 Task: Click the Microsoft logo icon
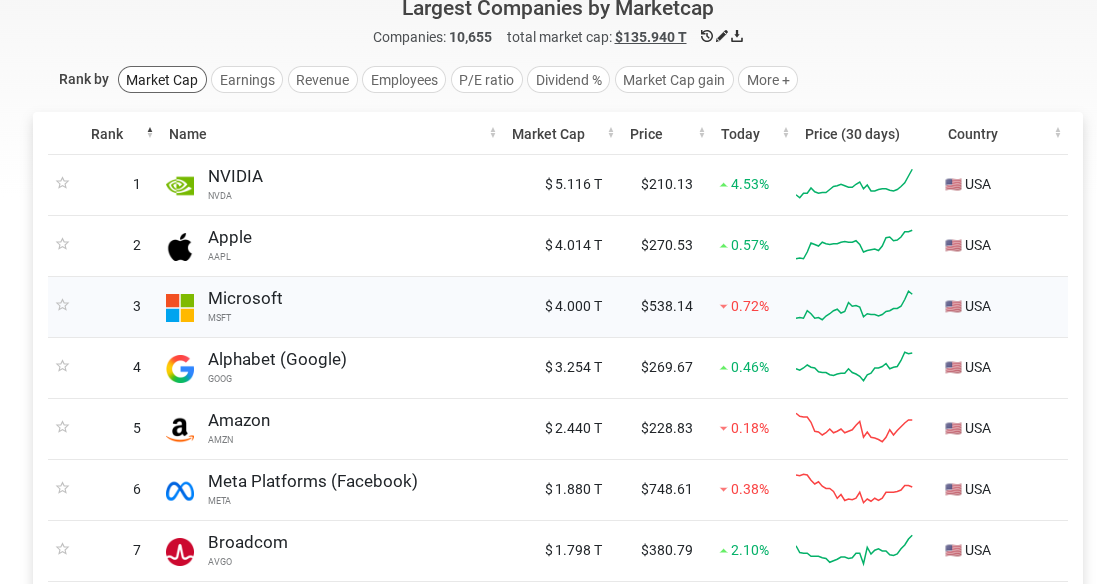click(180, 307)
